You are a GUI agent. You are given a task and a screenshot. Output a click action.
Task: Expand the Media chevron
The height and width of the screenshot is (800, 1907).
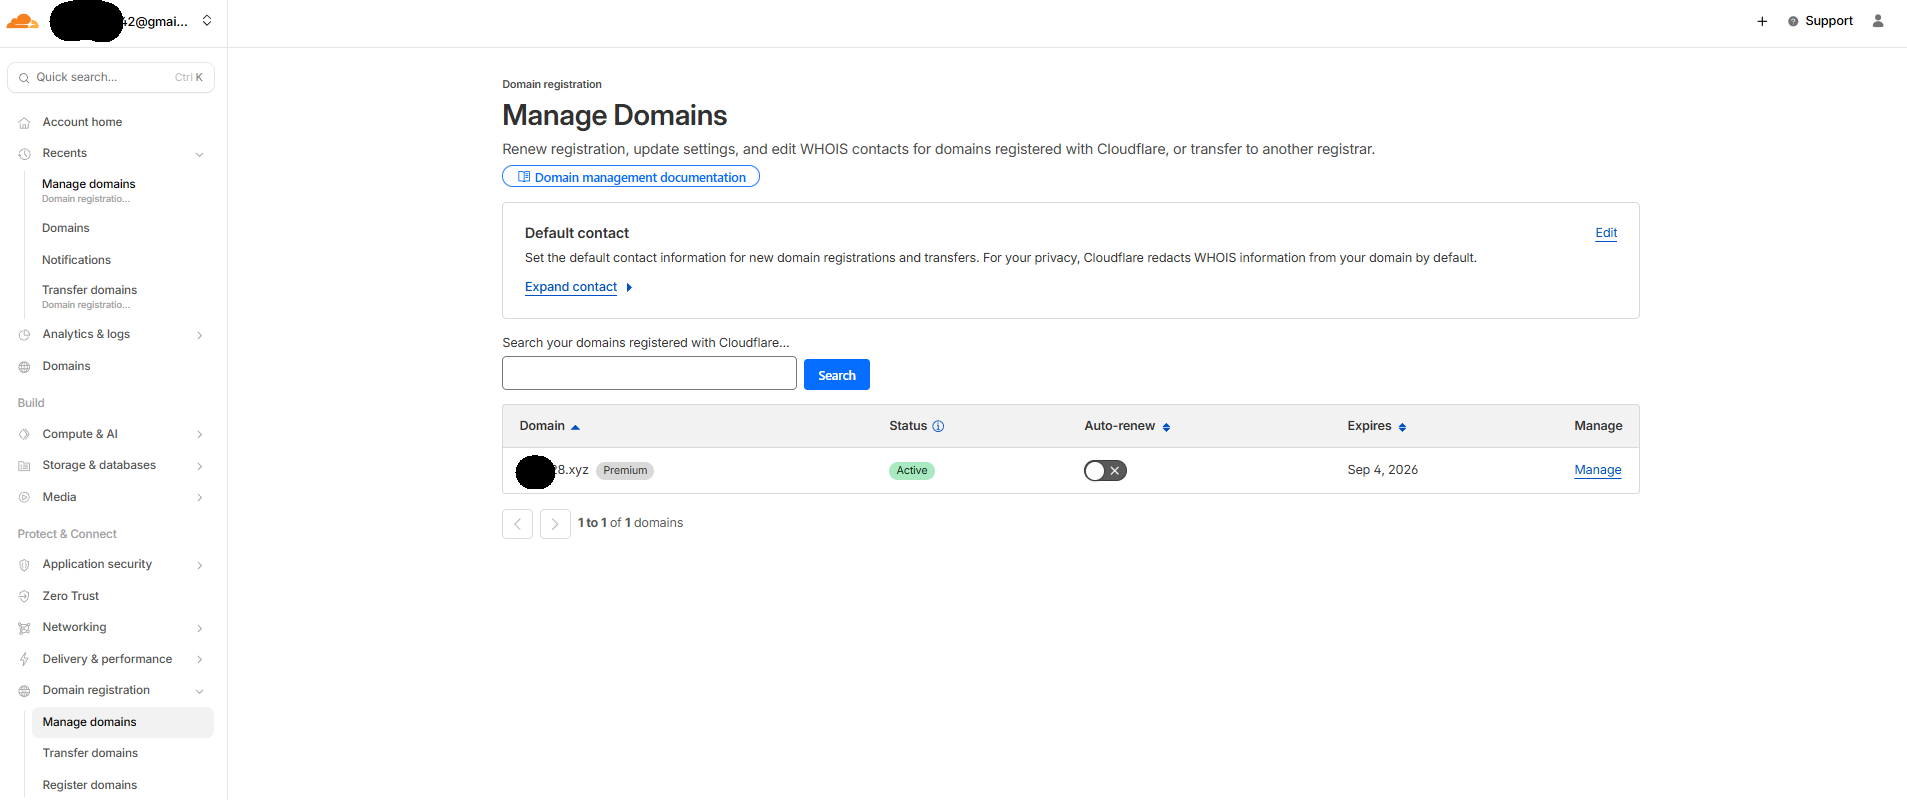click(x=199, y=498)
